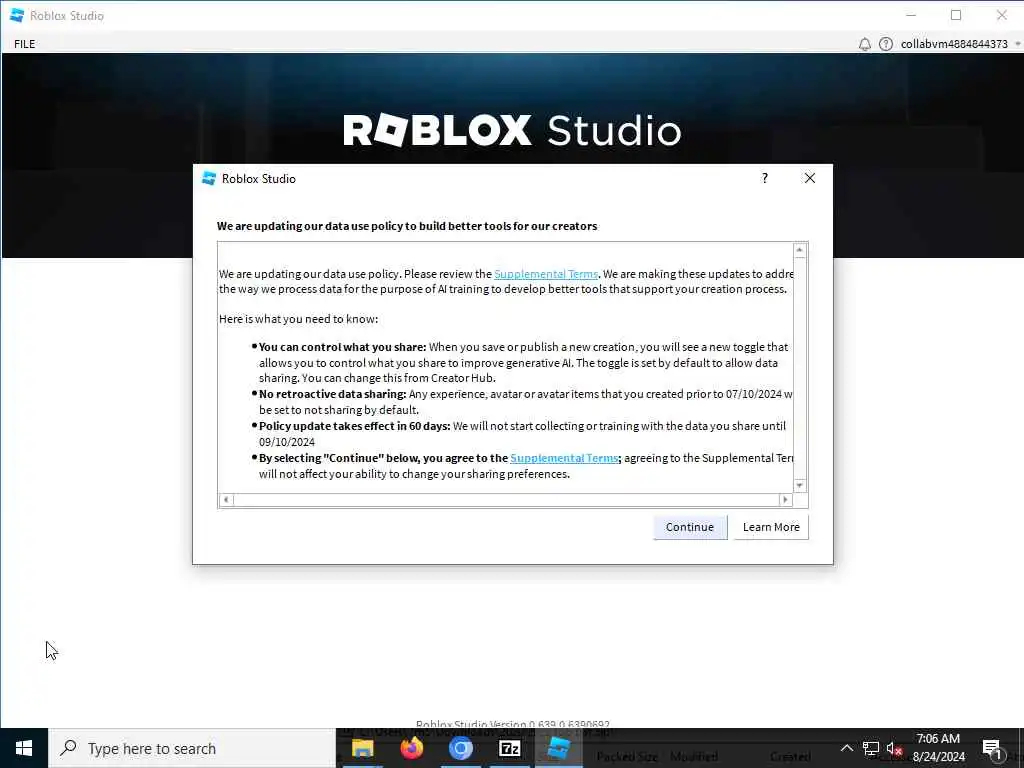Click the dialog's bold data use policy heading
Image resolution: width=1024 pixels, height=768 pixels.
407,226
